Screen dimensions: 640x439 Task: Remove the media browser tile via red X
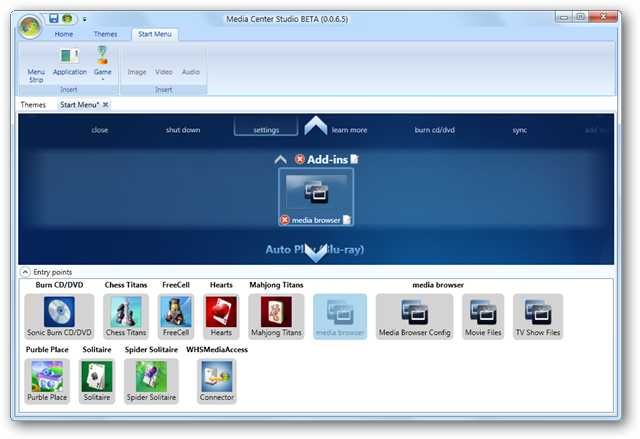click(285, 220)
